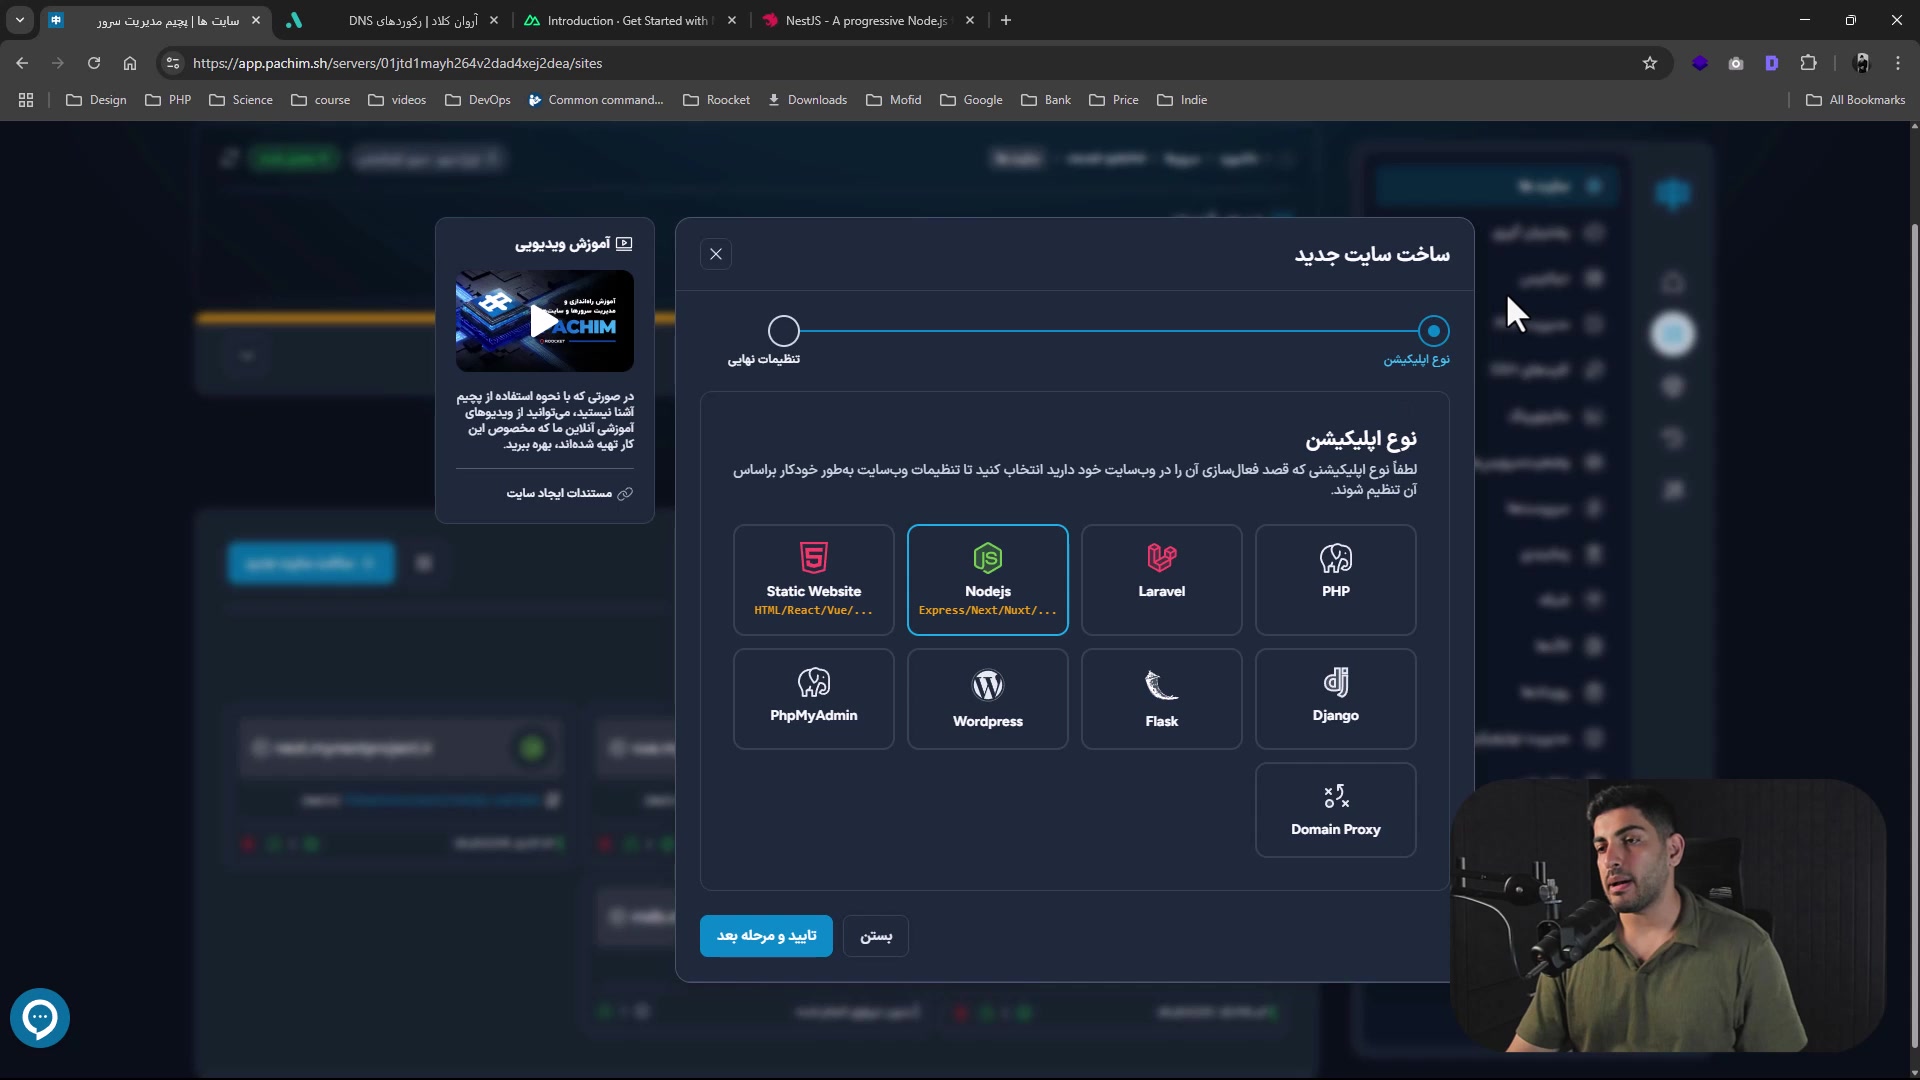1920x1080 pixels.
Task: Close the new site dialog with X
Action: [716, 254]
